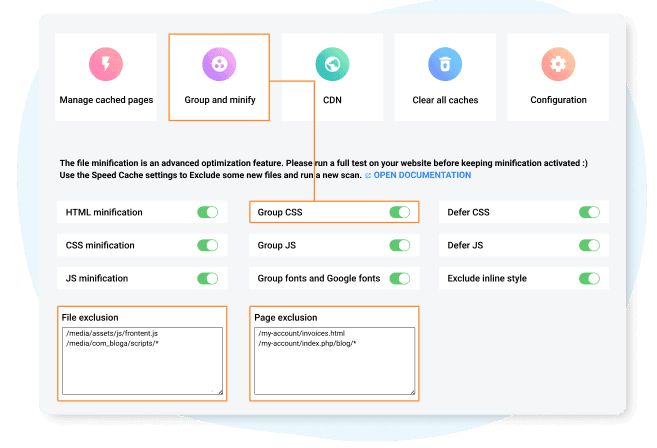657x448 pixels.
Task: Switch off Group JS toggle
Action: point(400,245)
